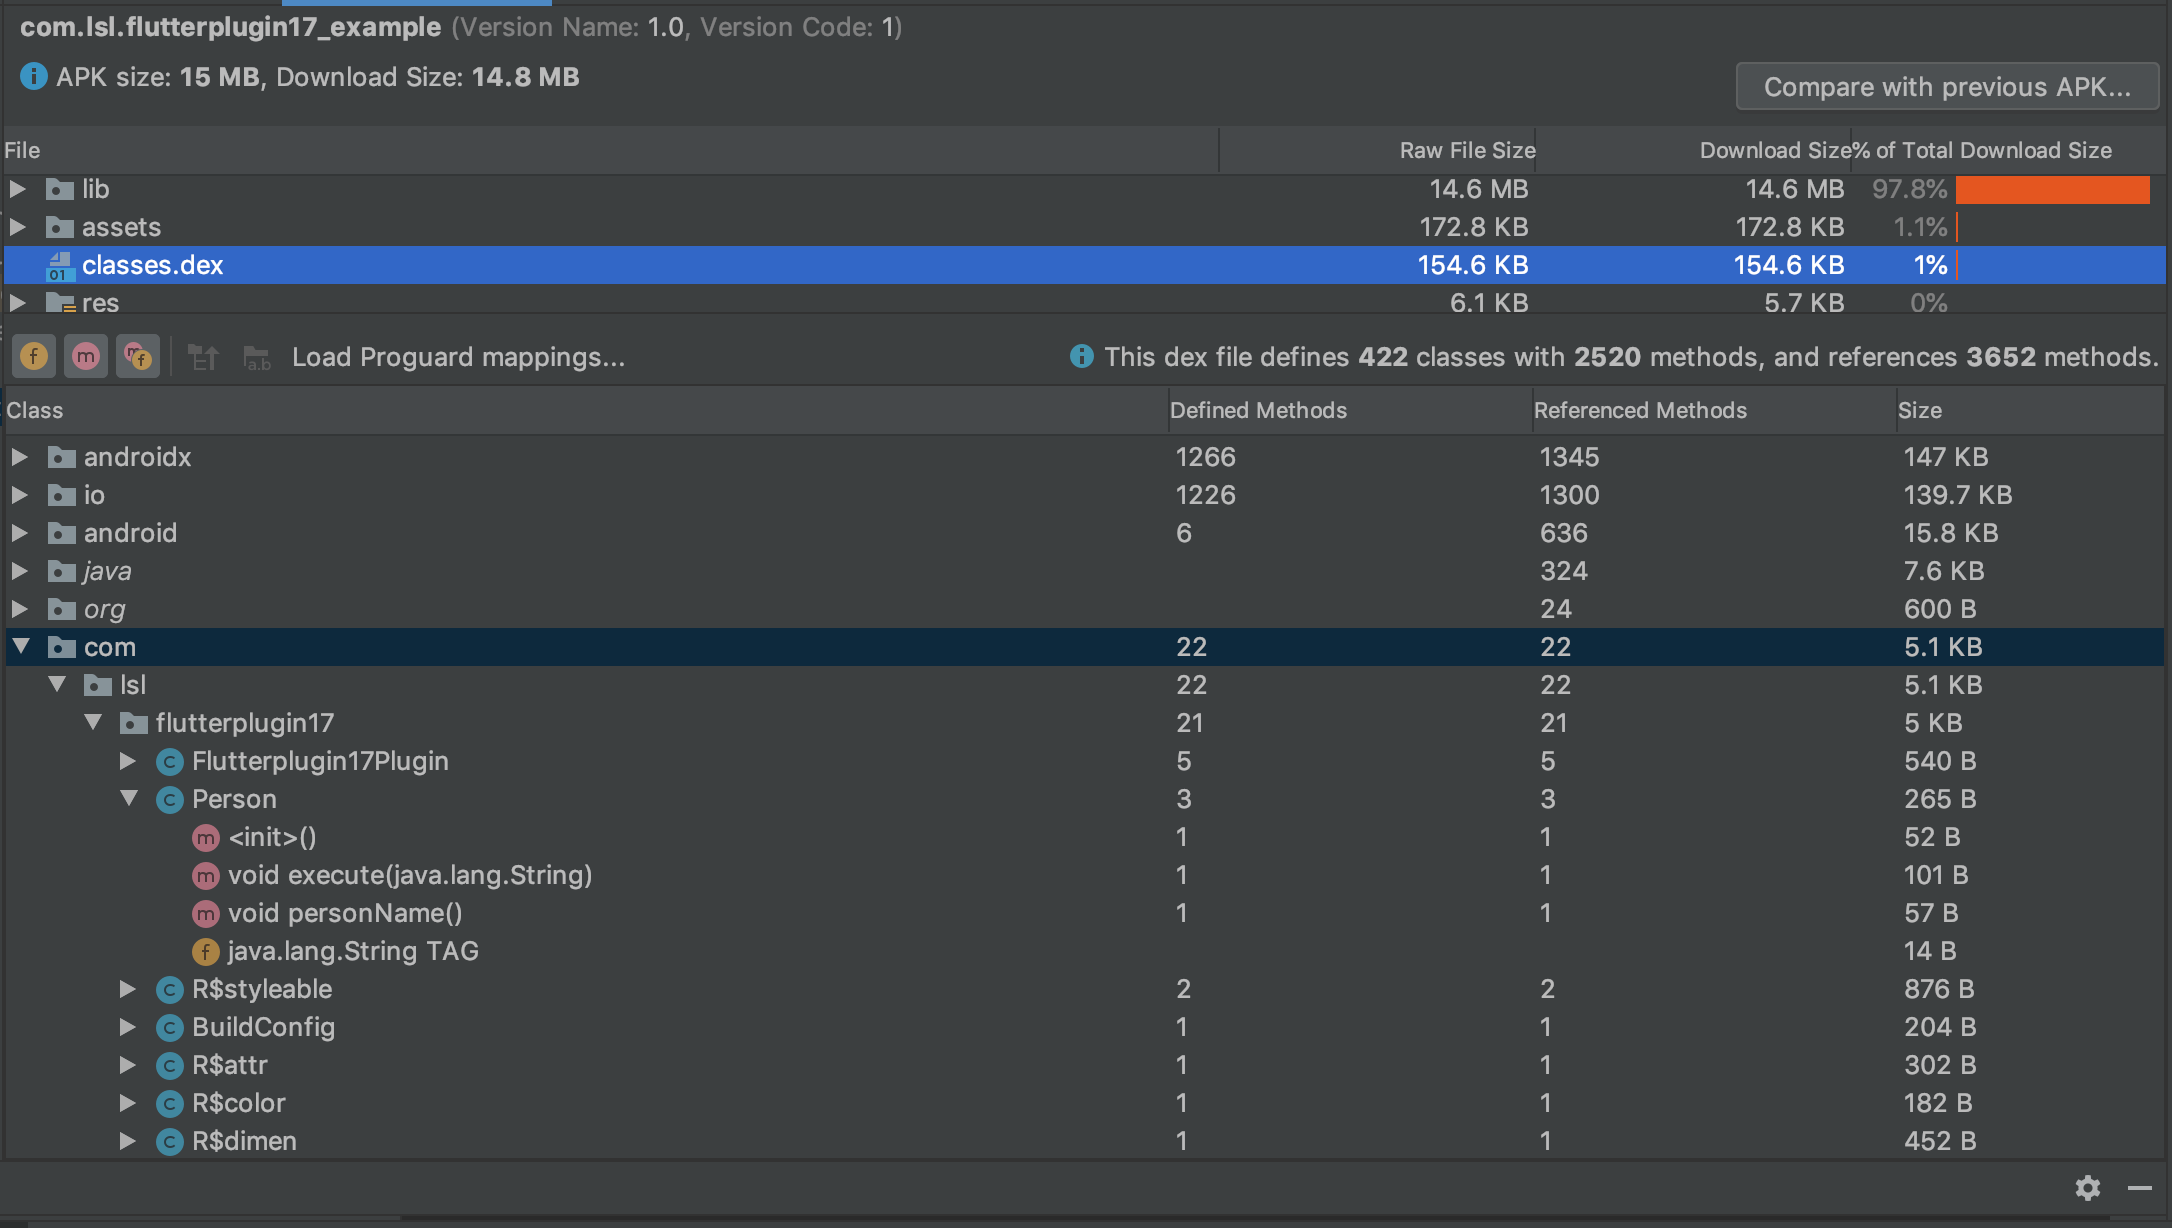The image size is (2172, 1228).
Task: Toggle the show fields filter
Action: click(34, 357)
